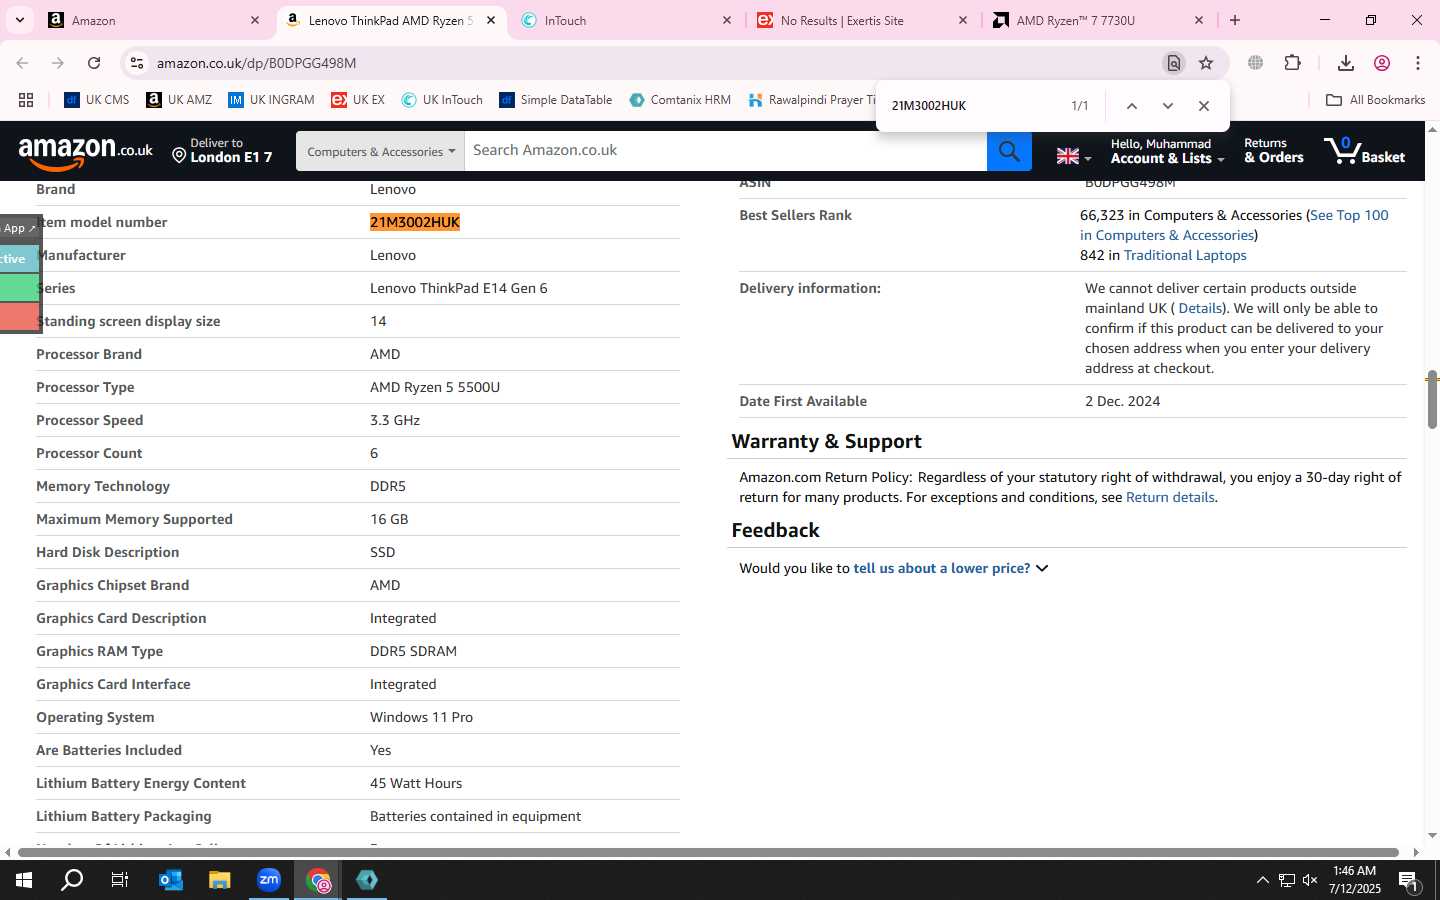Screen dimensions: 1440x900
Task: Open Chrome downloads icon
Action: (x=1346, y=63)
